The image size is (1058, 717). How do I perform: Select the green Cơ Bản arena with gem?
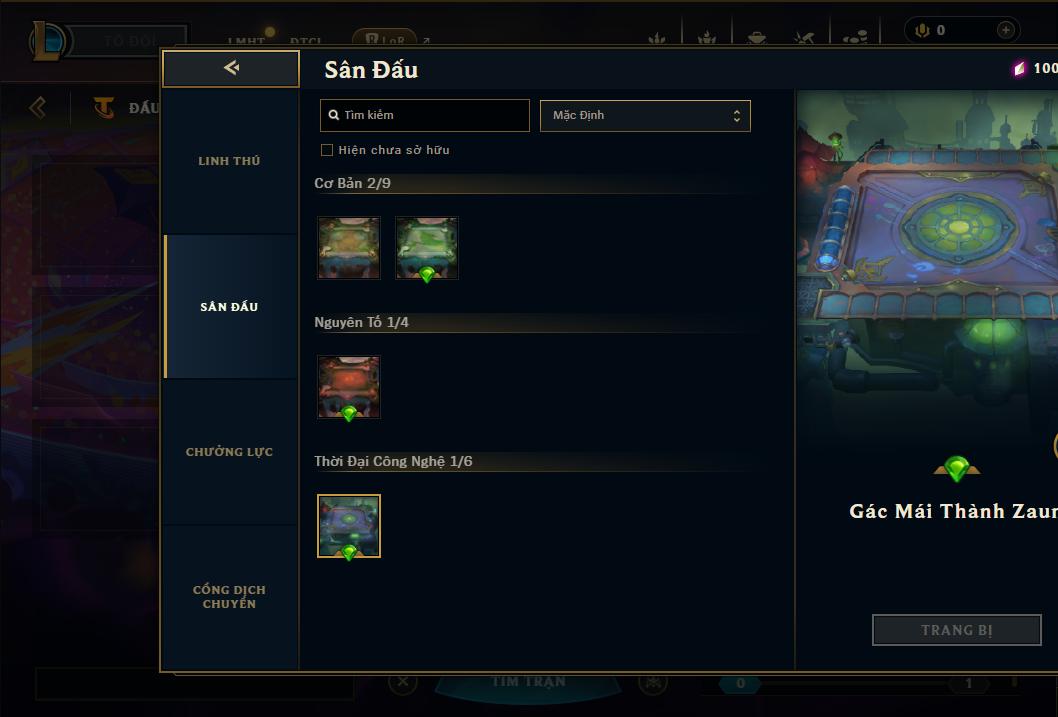point(426,248)
